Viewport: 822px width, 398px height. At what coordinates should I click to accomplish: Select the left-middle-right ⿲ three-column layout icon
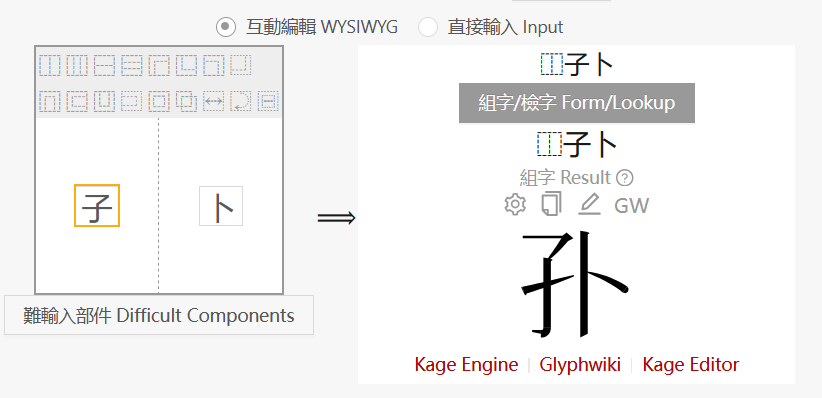point(77,66)
